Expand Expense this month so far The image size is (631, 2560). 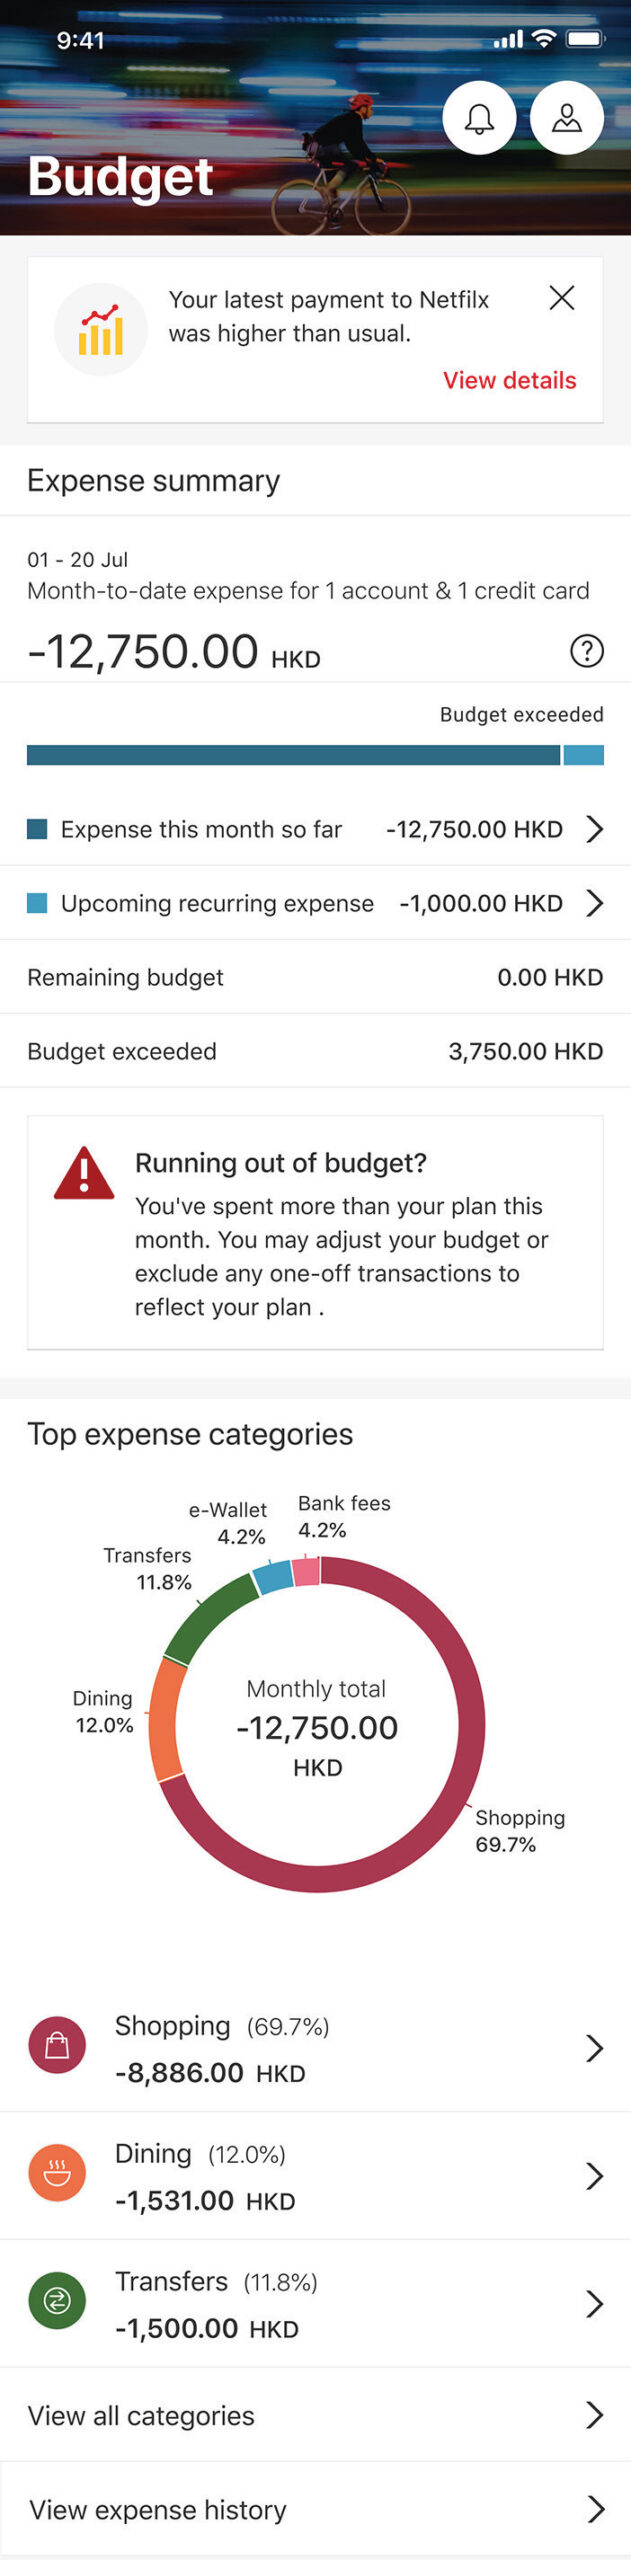click(594, 829)
